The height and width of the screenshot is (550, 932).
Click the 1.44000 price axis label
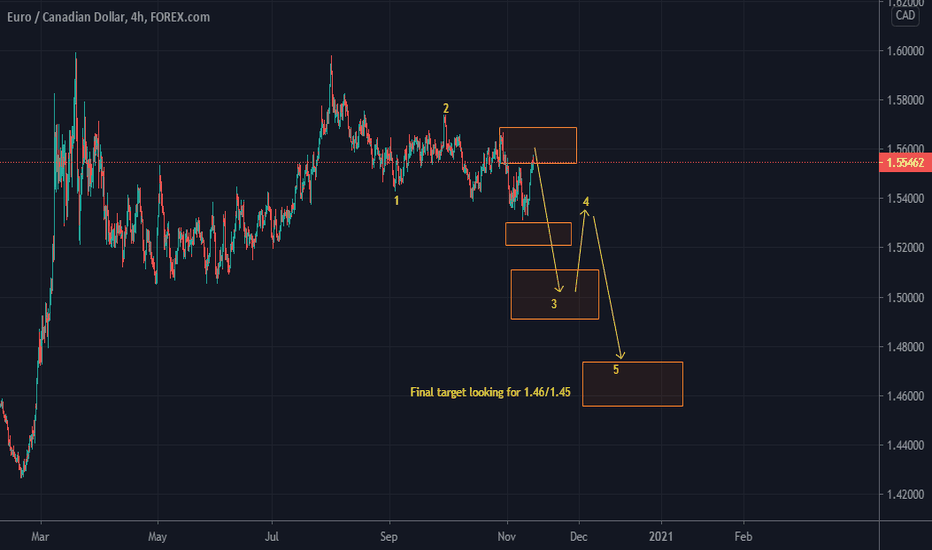pyautogui.click(x=905, y=445)
